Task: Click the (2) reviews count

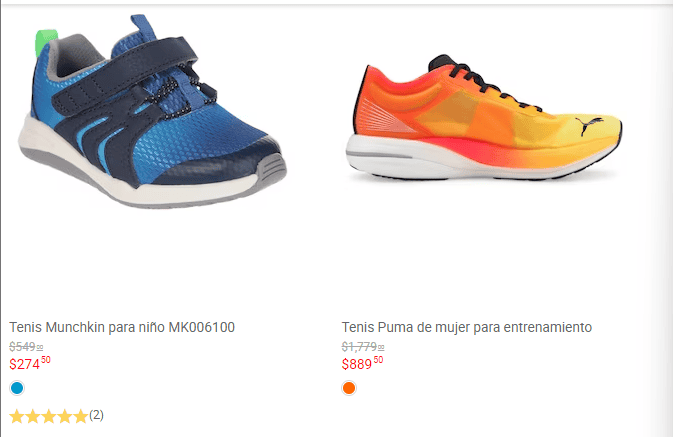Action: pos(97,415)
